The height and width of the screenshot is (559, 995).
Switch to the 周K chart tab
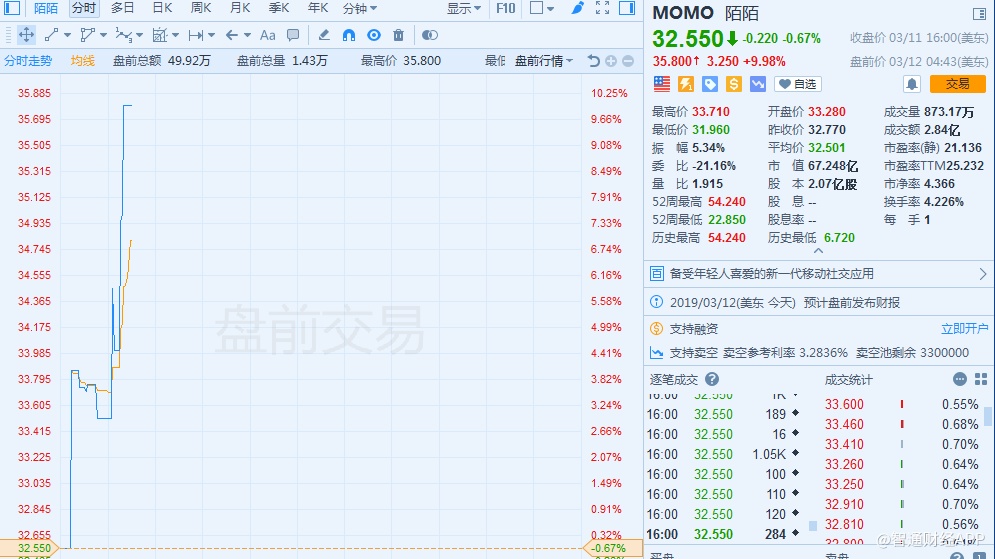(x=201, y=8)
